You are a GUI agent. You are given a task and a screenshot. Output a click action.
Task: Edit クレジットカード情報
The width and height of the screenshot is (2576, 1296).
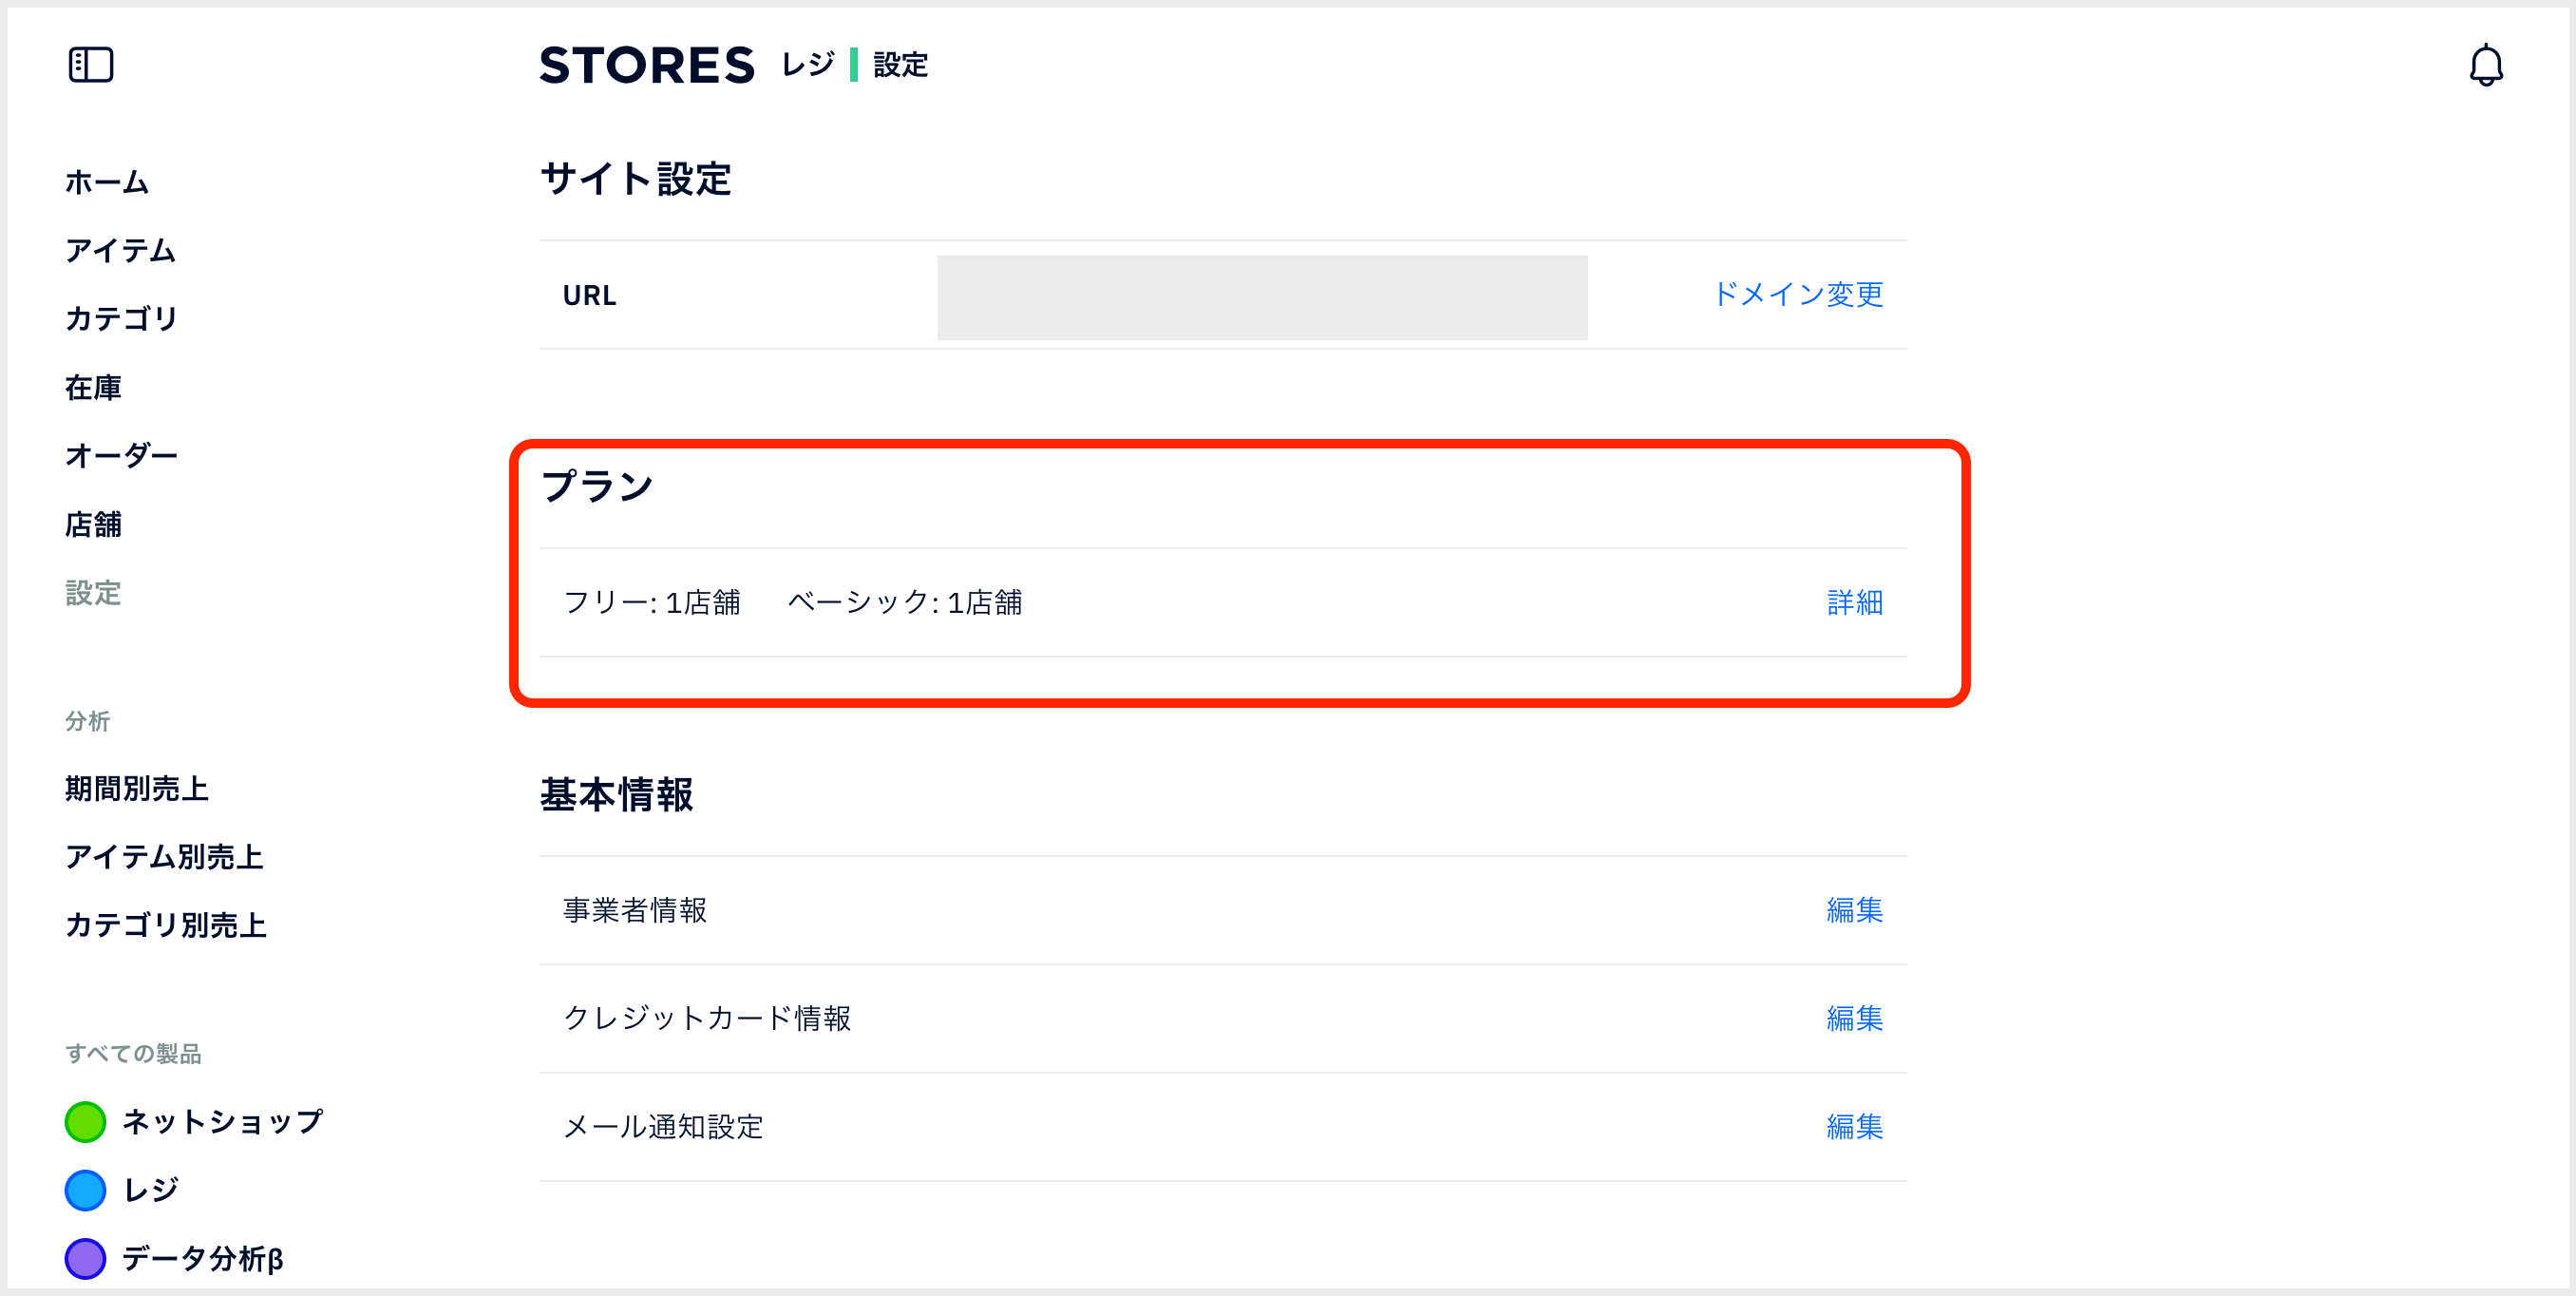pos(1854,1018)
